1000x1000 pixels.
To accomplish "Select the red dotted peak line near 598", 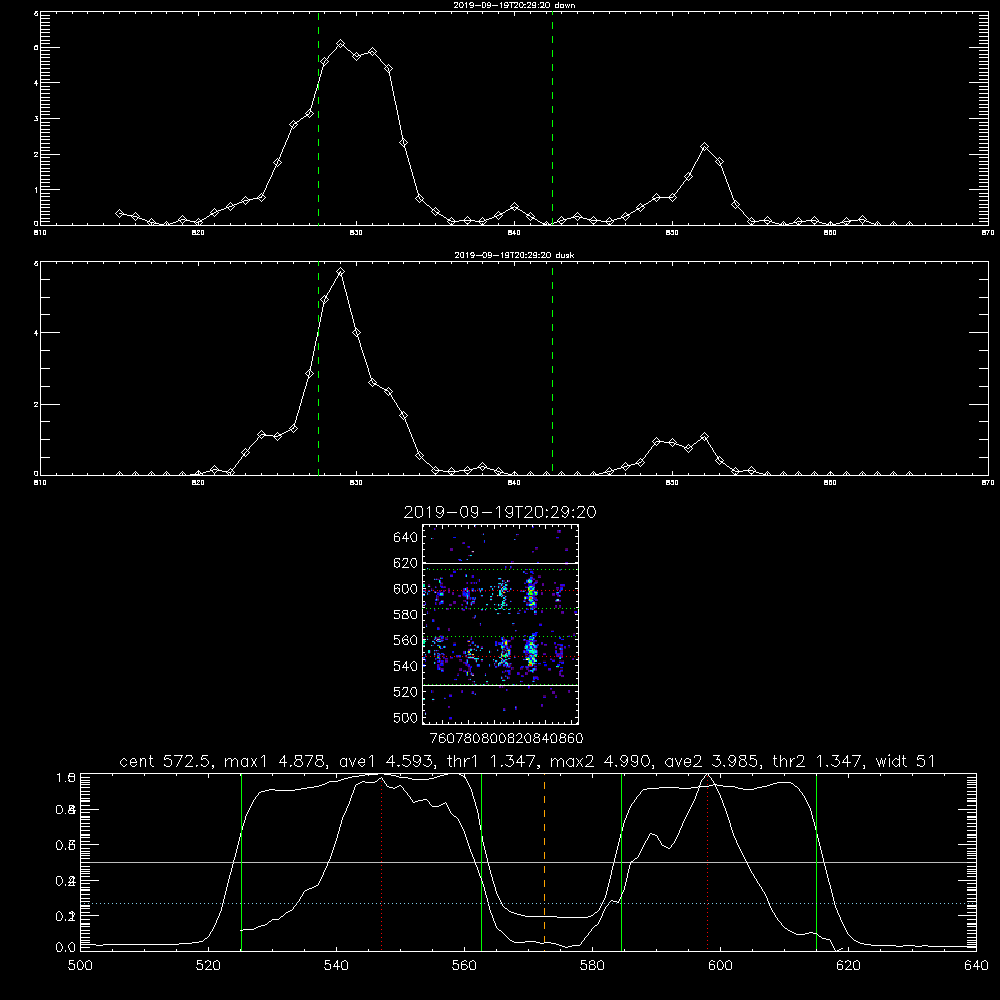I will coord(707,862).
